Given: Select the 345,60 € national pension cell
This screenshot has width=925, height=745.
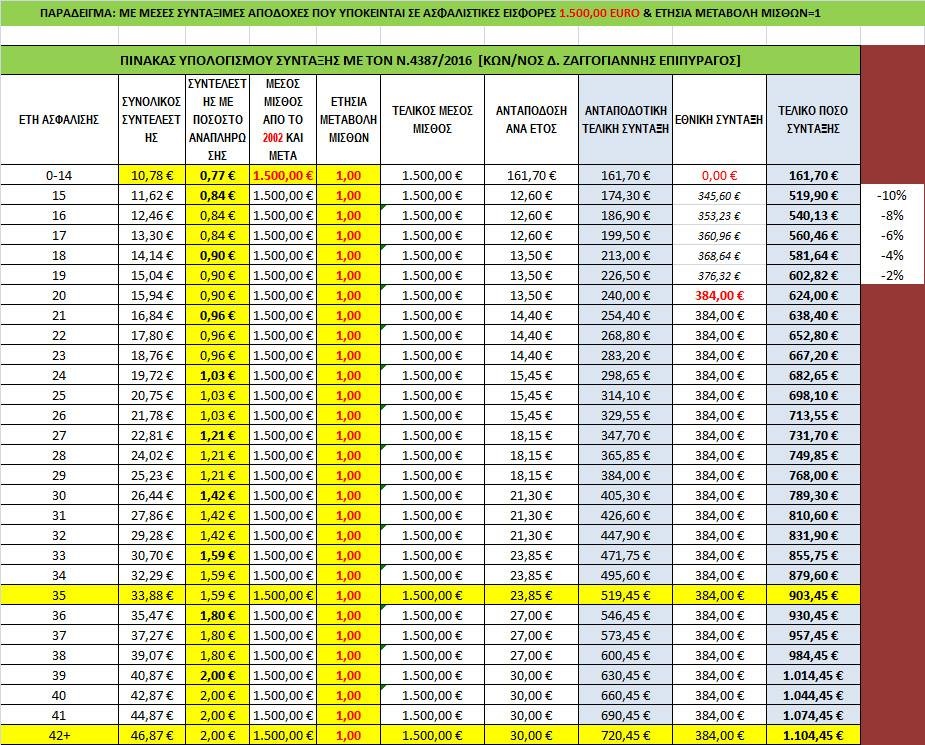Looking at the screenshot, I should click(719, 196).
